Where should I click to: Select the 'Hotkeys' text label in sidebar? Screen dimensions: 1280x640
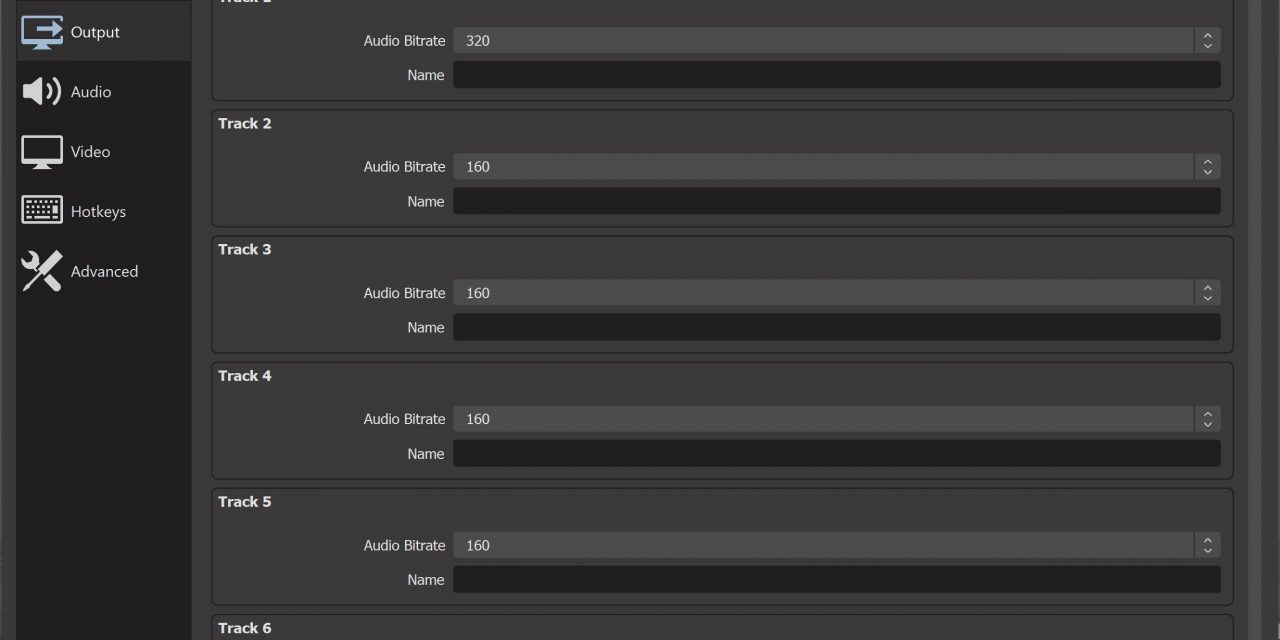[98, 212]
